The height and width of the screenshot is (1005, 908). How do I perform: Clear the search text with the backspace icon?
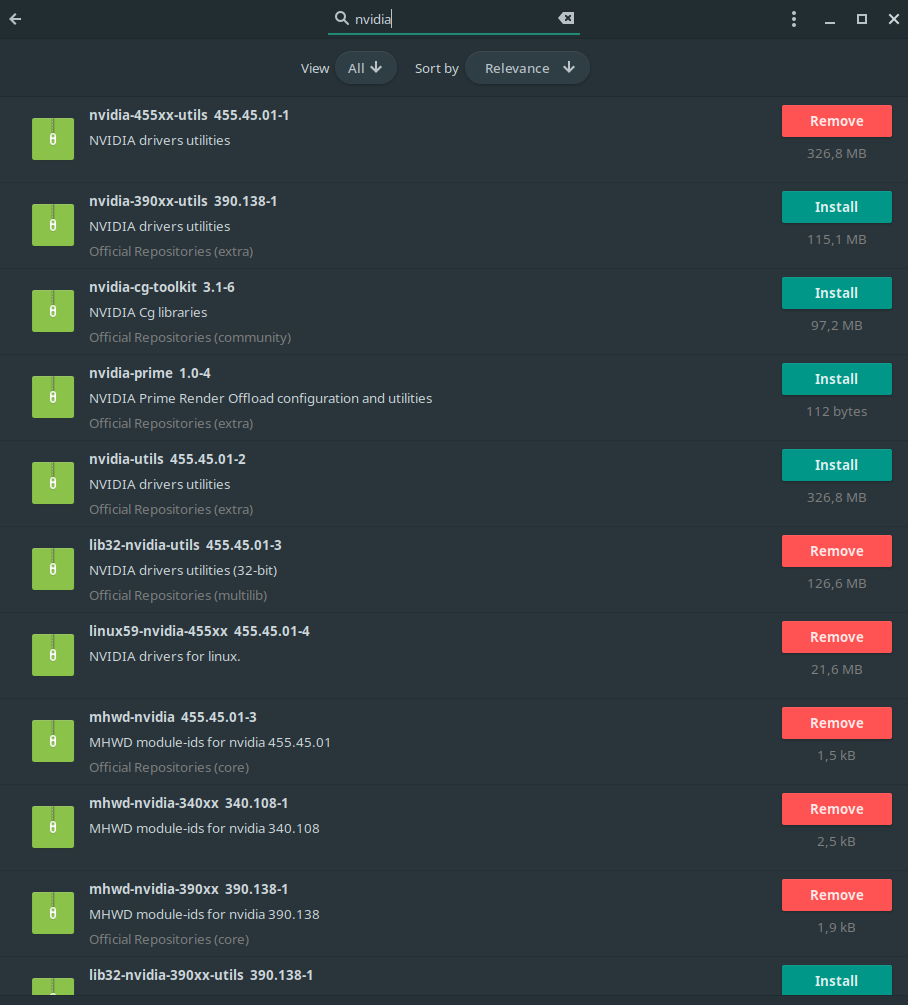pyautogui.click(x=566, y=18)
